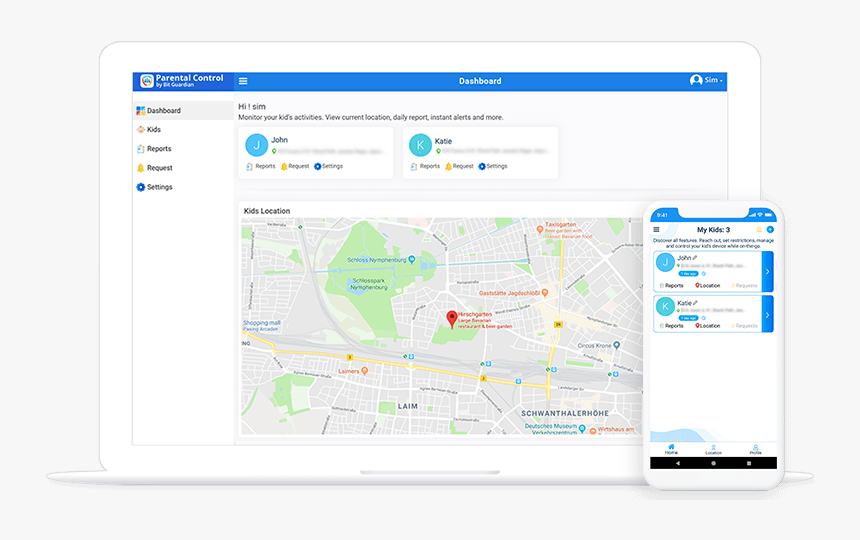Expand Katie's card arrow on the phone
The width and height of the screenshot is (860, 540).
point(767,315)
